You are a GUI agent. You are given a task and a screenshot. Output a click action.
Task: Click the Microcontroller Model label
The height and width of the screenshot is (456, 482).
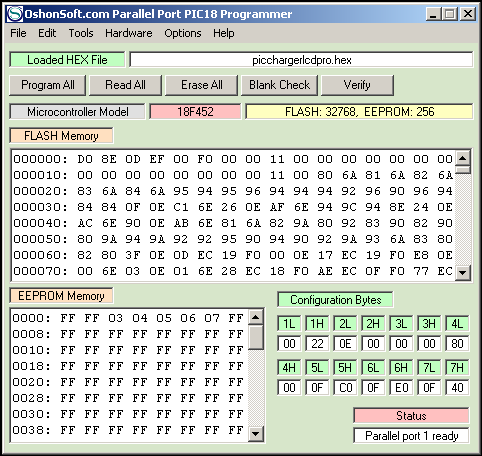pyautogui.click(x=77, y=112)
